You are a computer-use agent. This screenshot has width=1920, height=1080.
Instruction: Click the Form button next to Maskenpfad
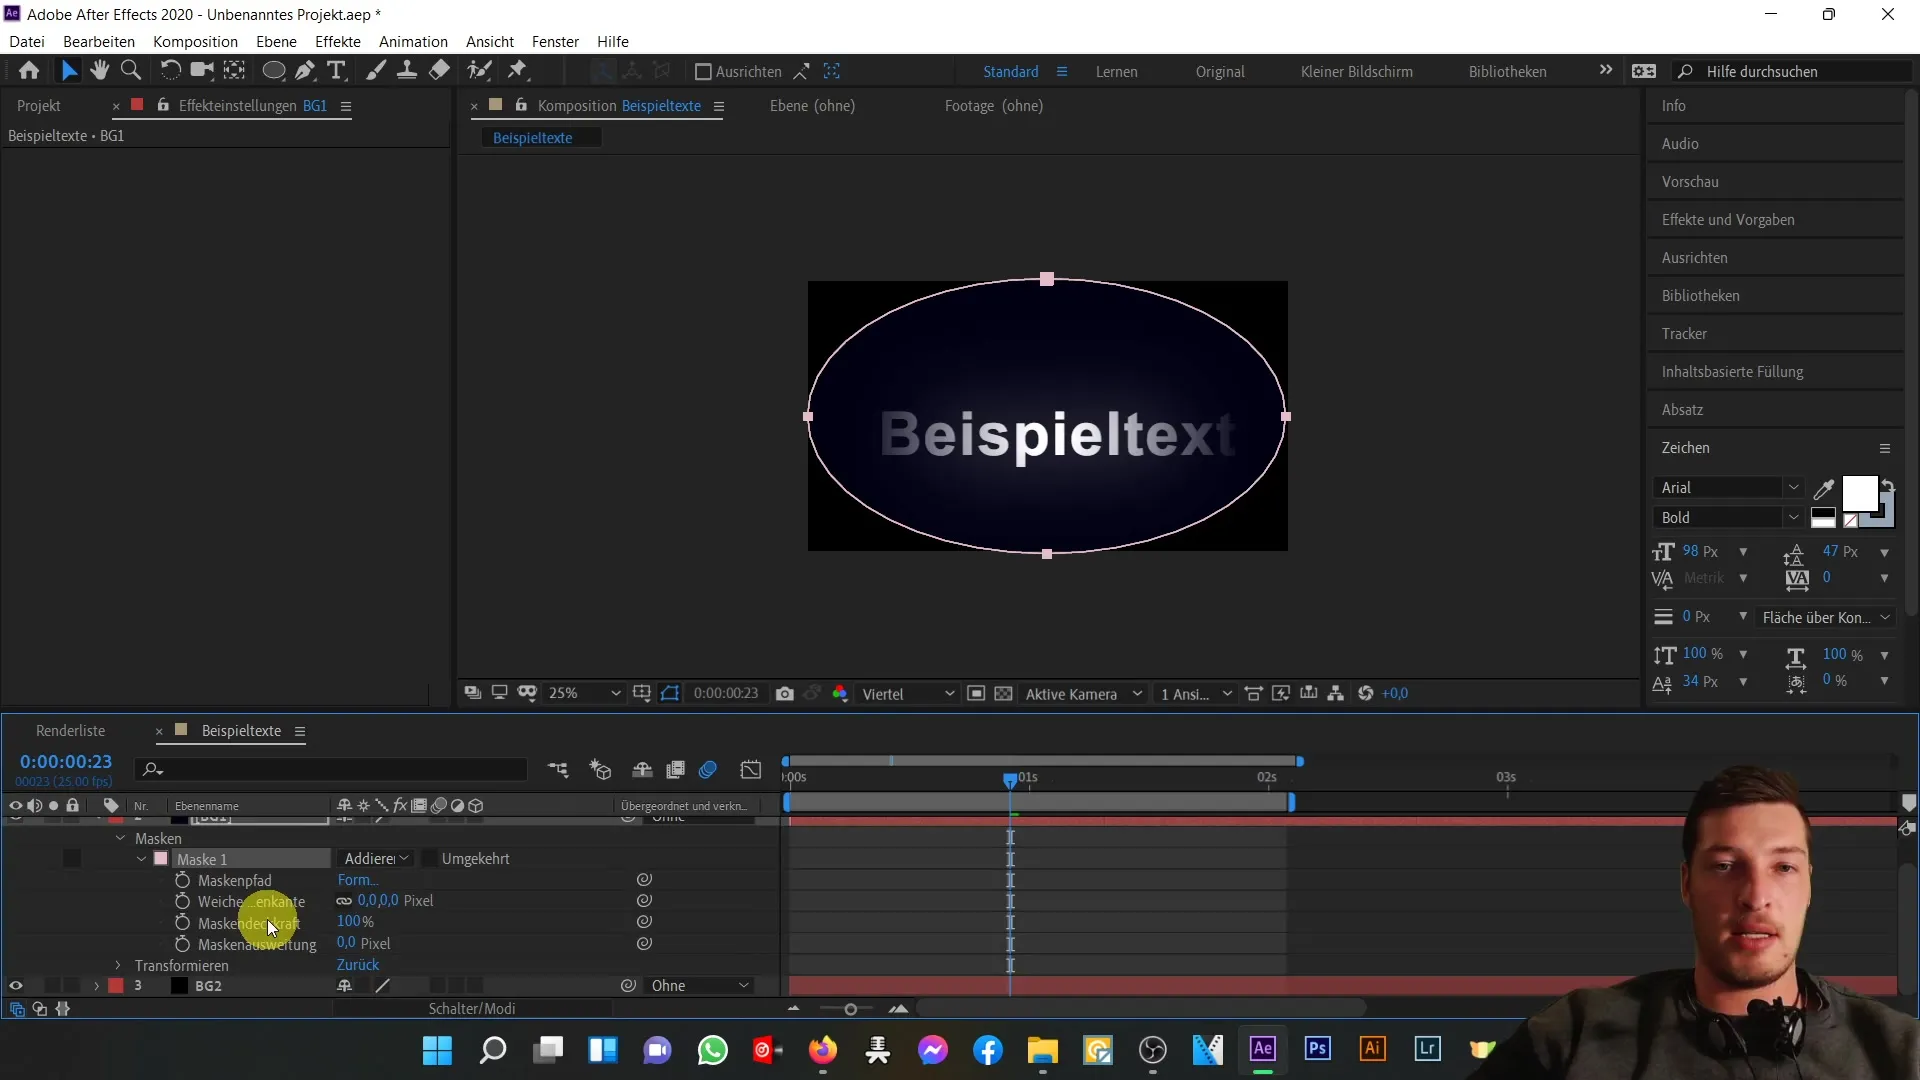point(355,880)
